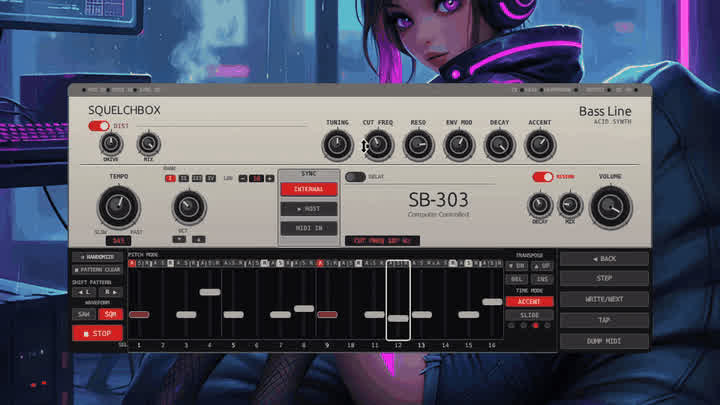Turn off the red reverb switch
Image resolution: width=720 pixels, height=405 pixels.
tap(542, 177)
